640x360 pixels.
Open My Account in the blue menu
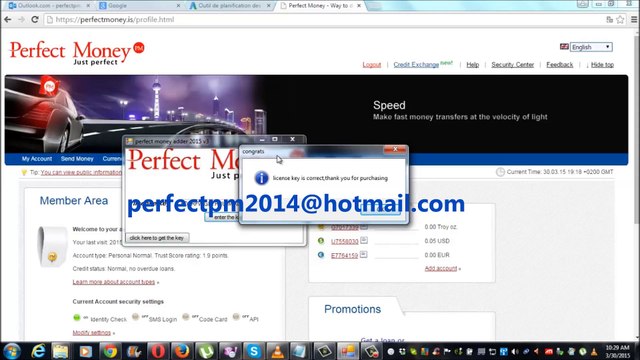(x=37, y=159)
